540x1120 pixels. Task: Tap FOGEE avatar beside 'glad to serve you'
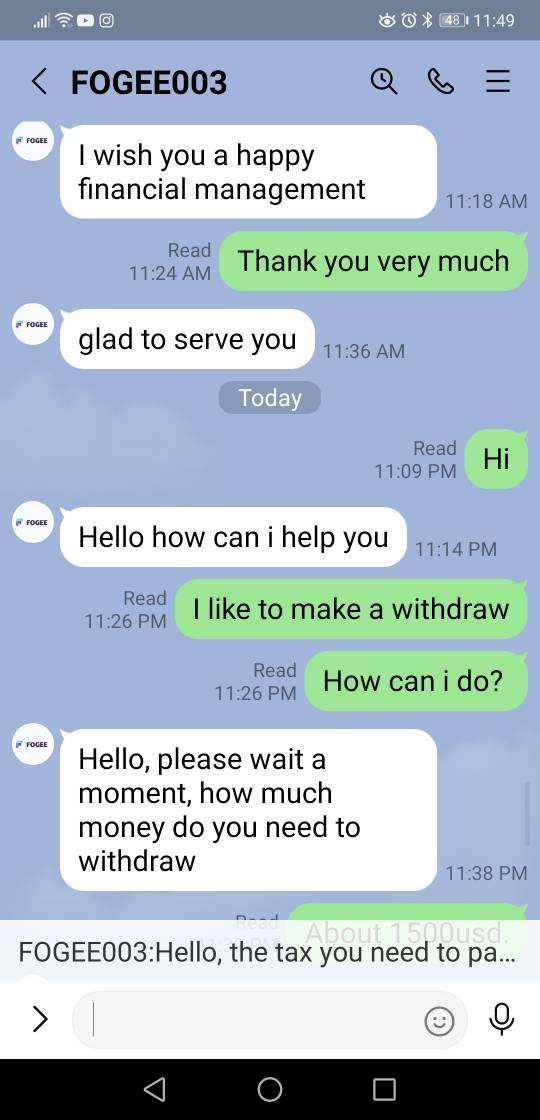33,324
